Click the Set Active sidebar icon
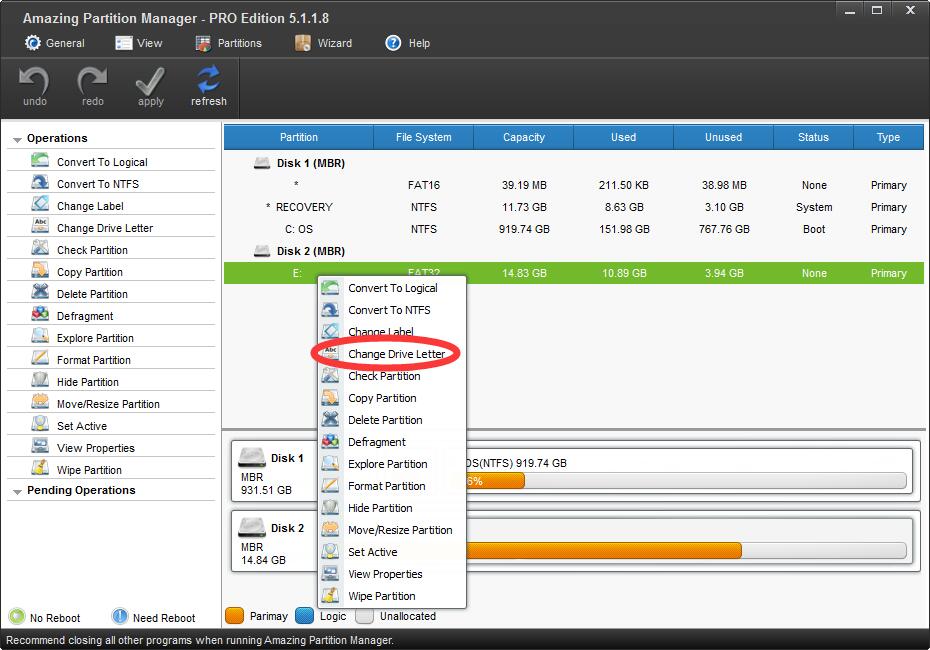This screenshot has height=650, width=930. coord(40,423)
